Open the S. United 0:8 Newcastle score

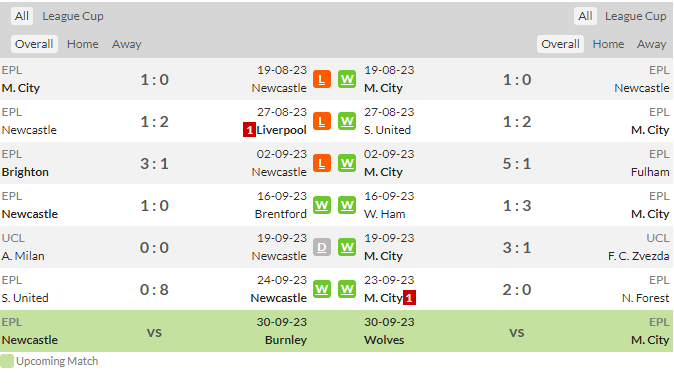[154, 289]
